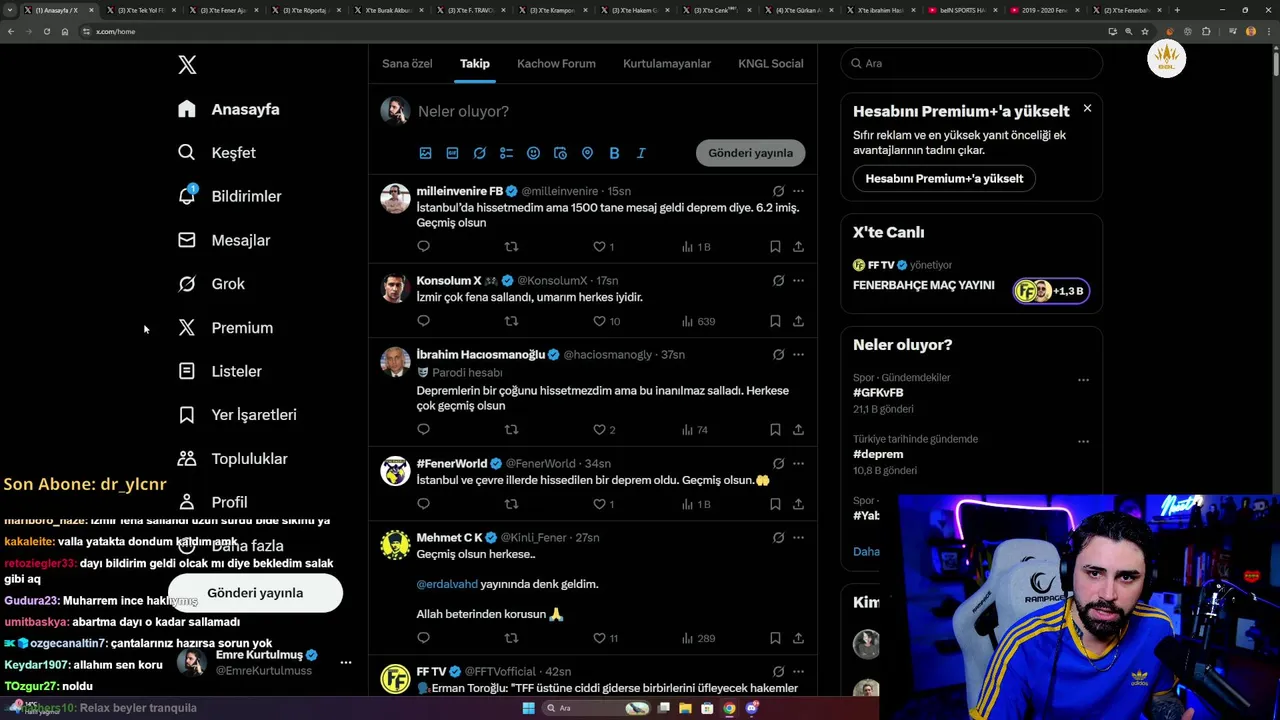Open more options on Konsolum X post
Screen dimensions: 1280x720
click(x=798, y=281)
